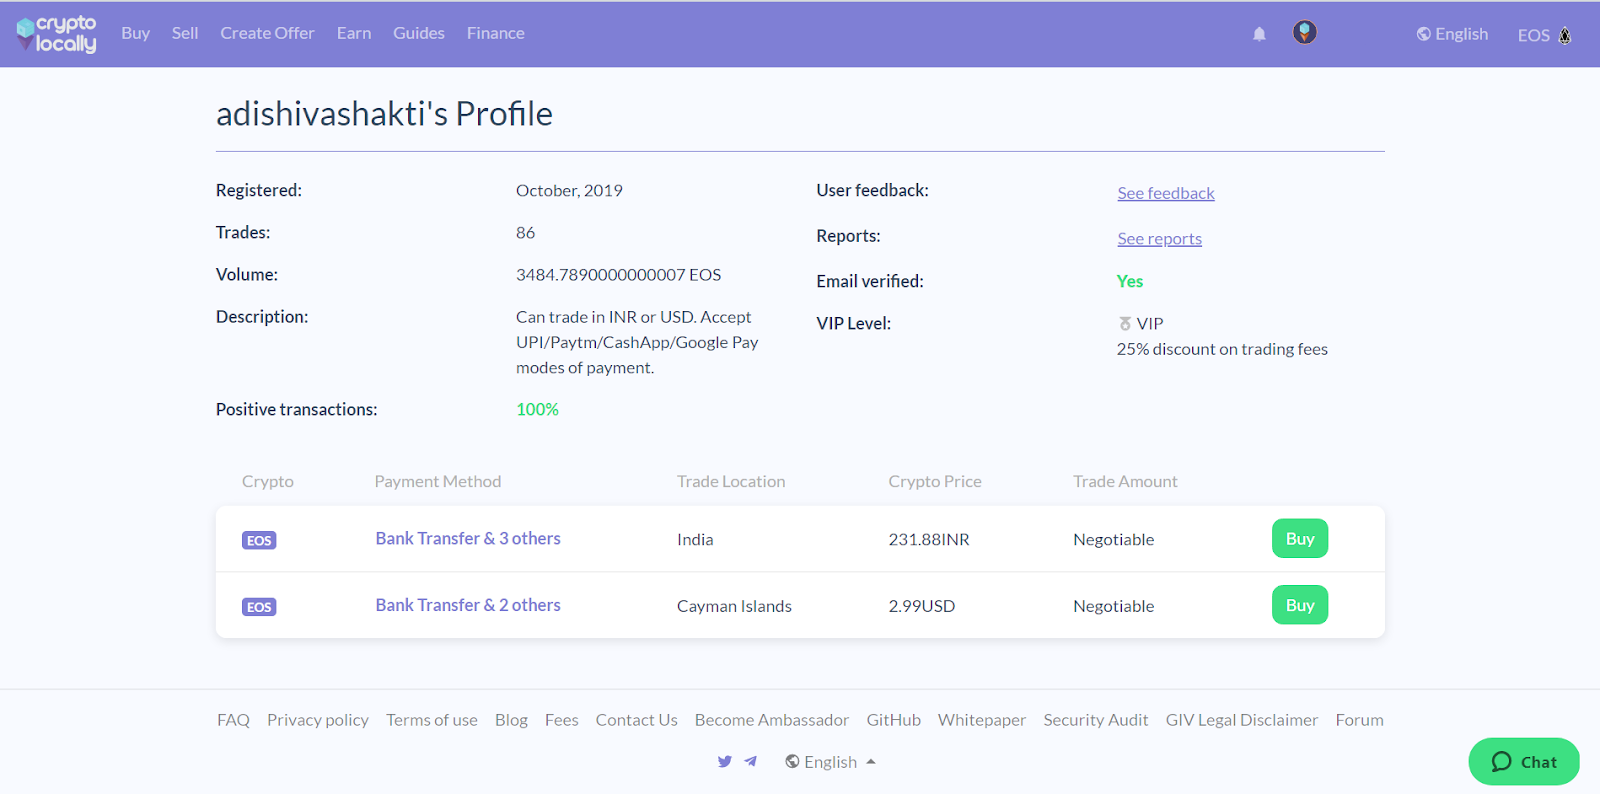Open the Twitter icon in the footer
1600x794 pixels.
click(x=725, y=762)
